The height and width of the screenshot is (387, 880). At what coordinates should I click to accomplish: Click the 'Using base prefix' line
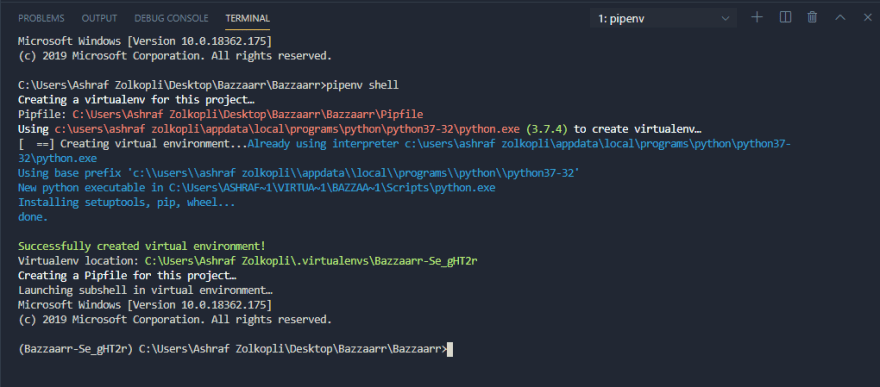coord(297,173)
